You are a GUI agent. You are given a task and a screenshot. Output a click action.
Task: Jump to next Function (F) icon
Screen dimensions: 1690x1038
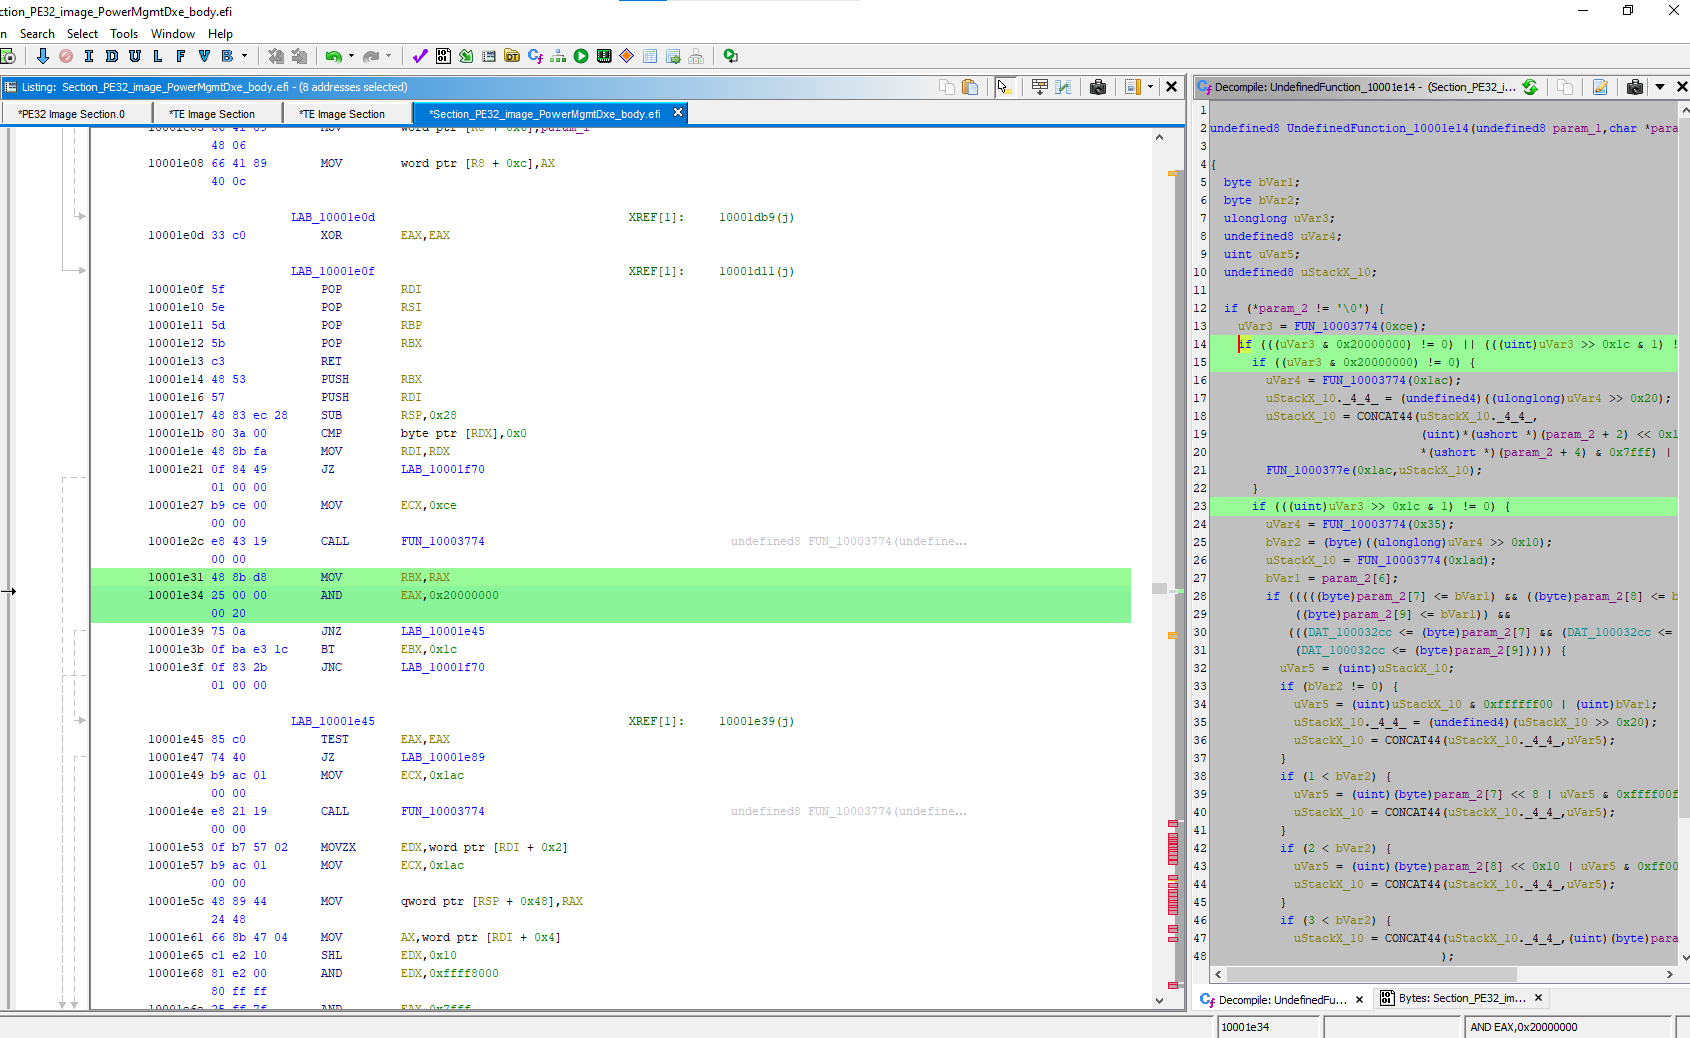[180, 56]
